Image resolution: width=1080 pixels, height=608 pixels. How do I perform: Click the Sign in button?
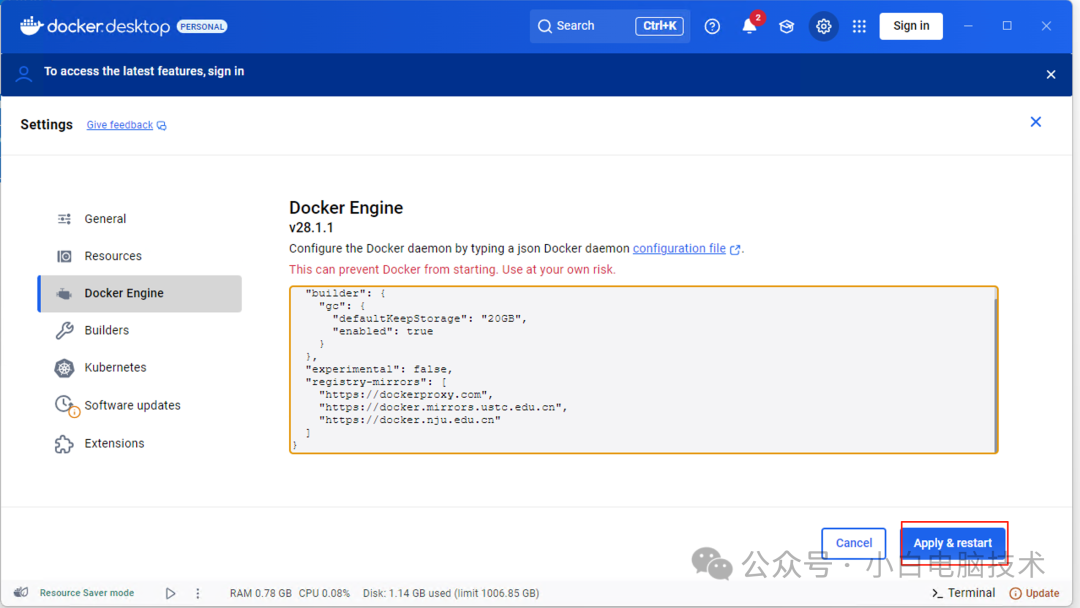click(911, 26)
